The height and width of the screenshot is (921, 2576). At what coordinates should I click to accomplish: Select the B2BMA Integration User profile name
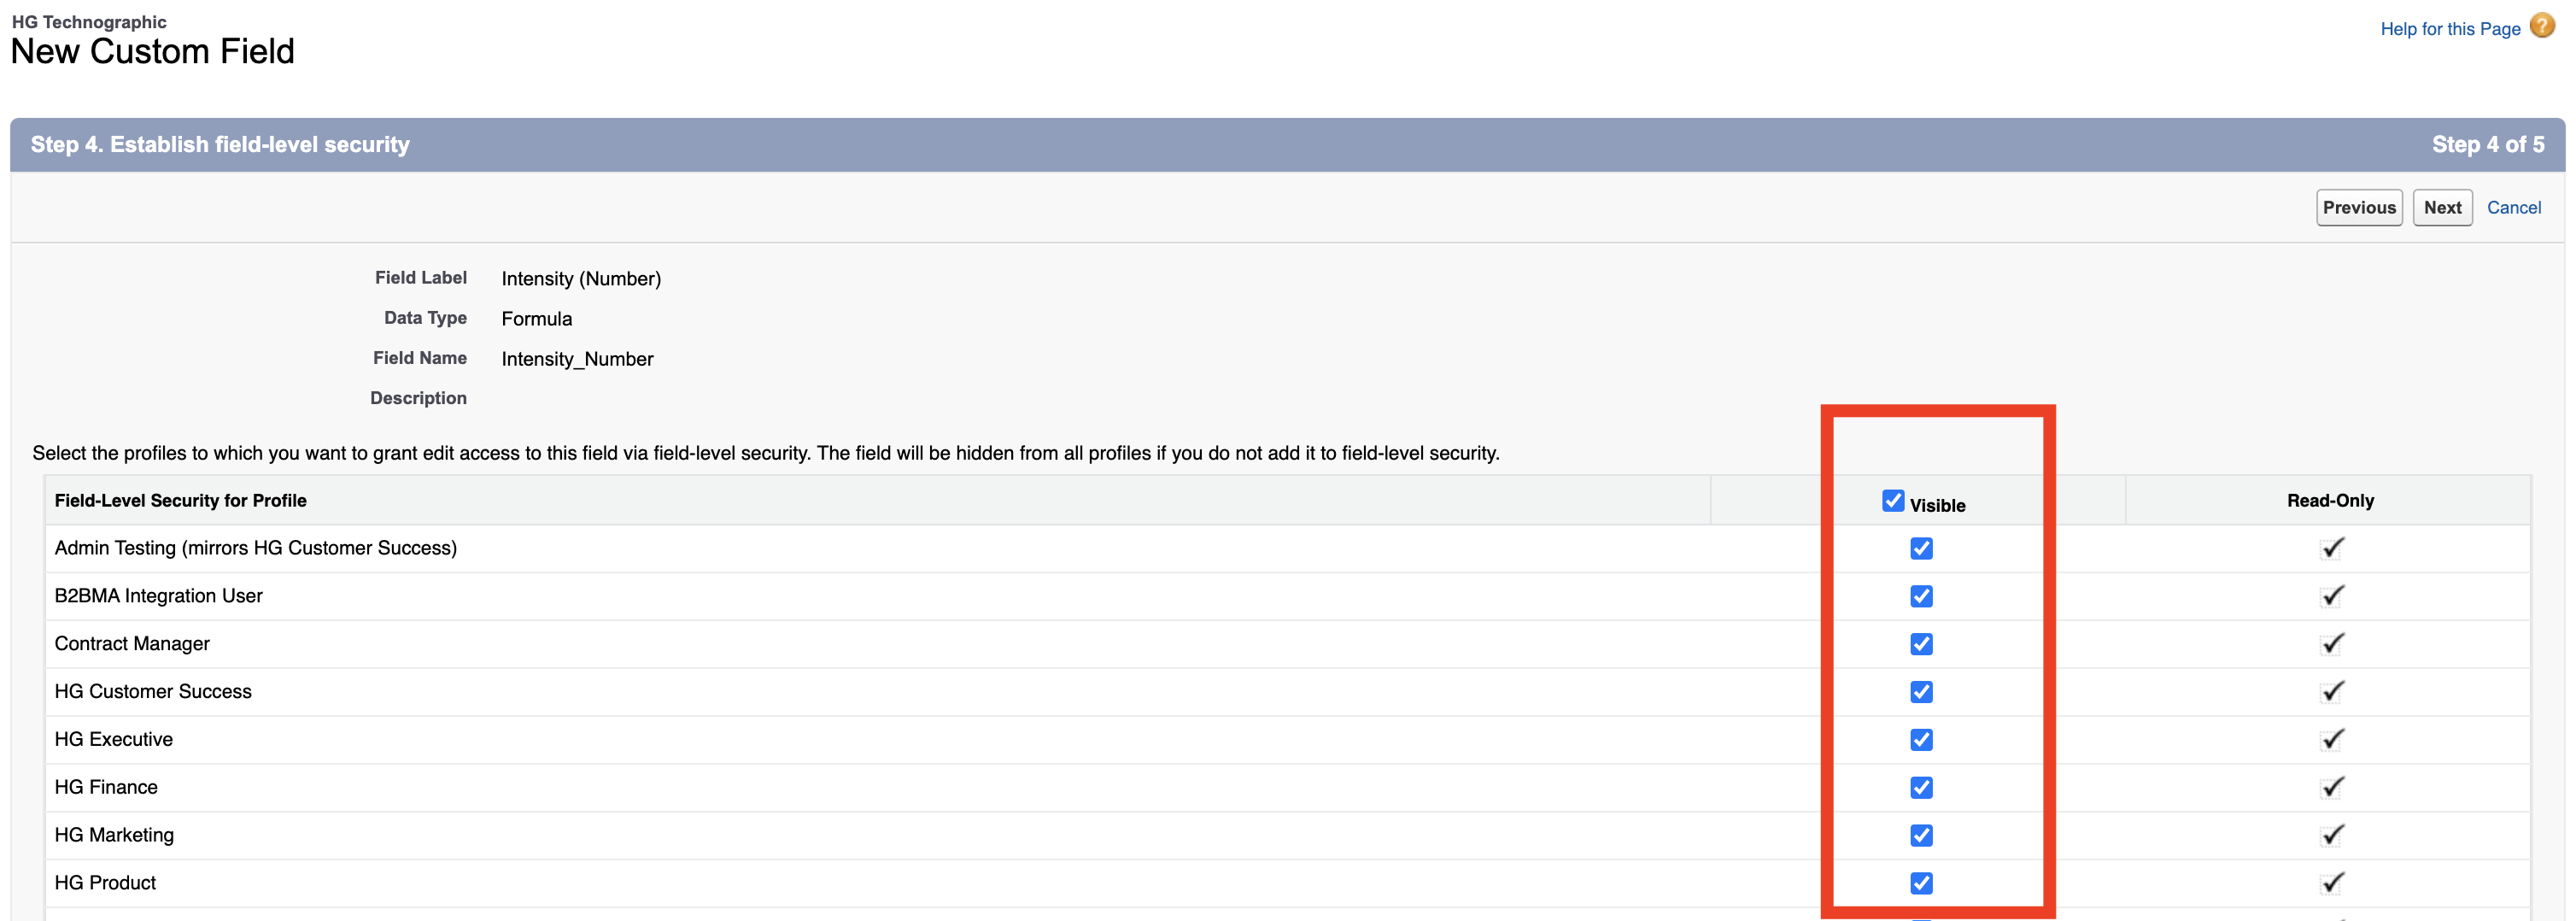coord(158,596)
